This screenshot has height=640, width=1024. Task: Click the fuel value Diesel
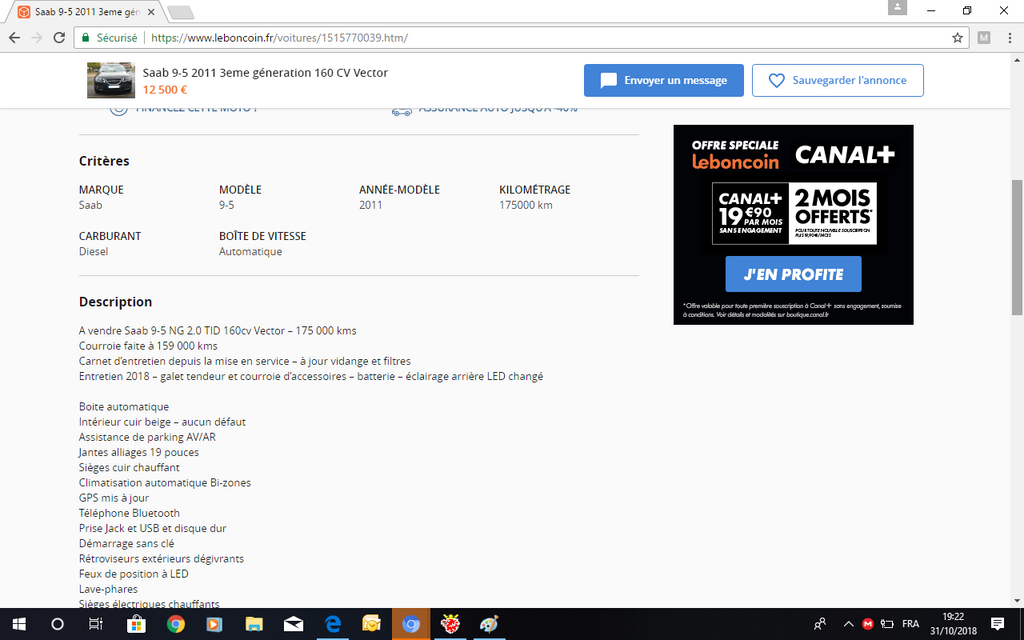[93, 251]
